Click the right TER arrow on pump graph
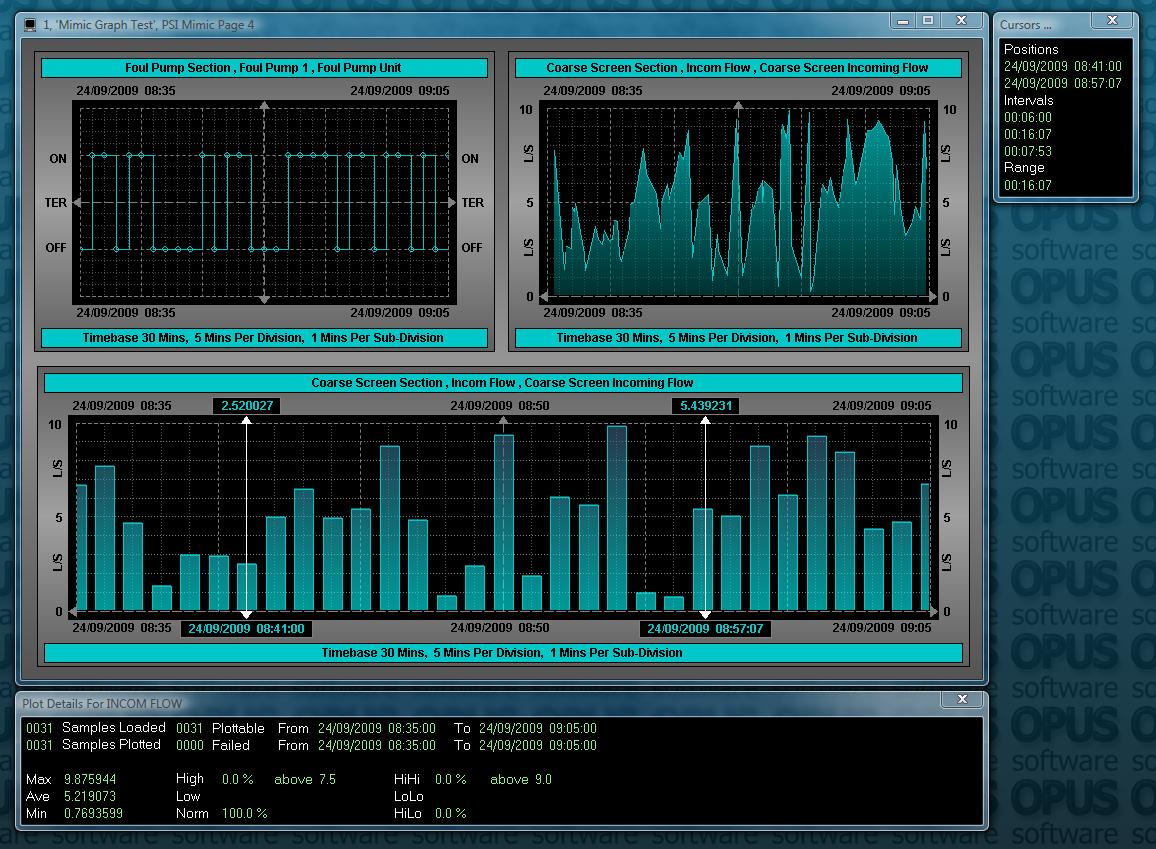 (452, 202)
